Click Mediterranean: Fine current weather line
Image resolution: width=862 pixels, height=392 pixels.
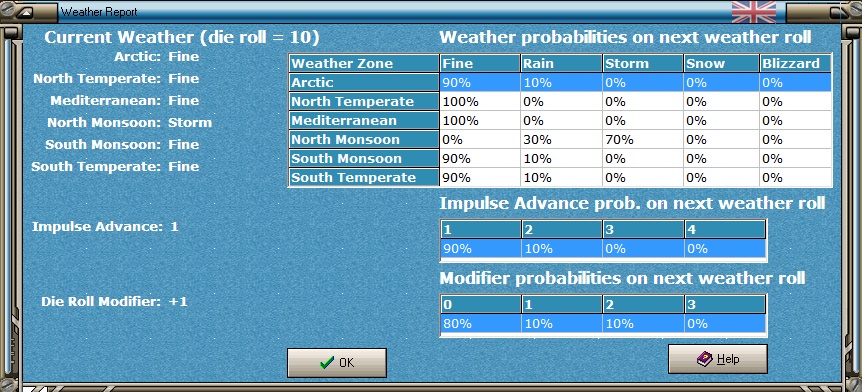[x=125, y=101]
